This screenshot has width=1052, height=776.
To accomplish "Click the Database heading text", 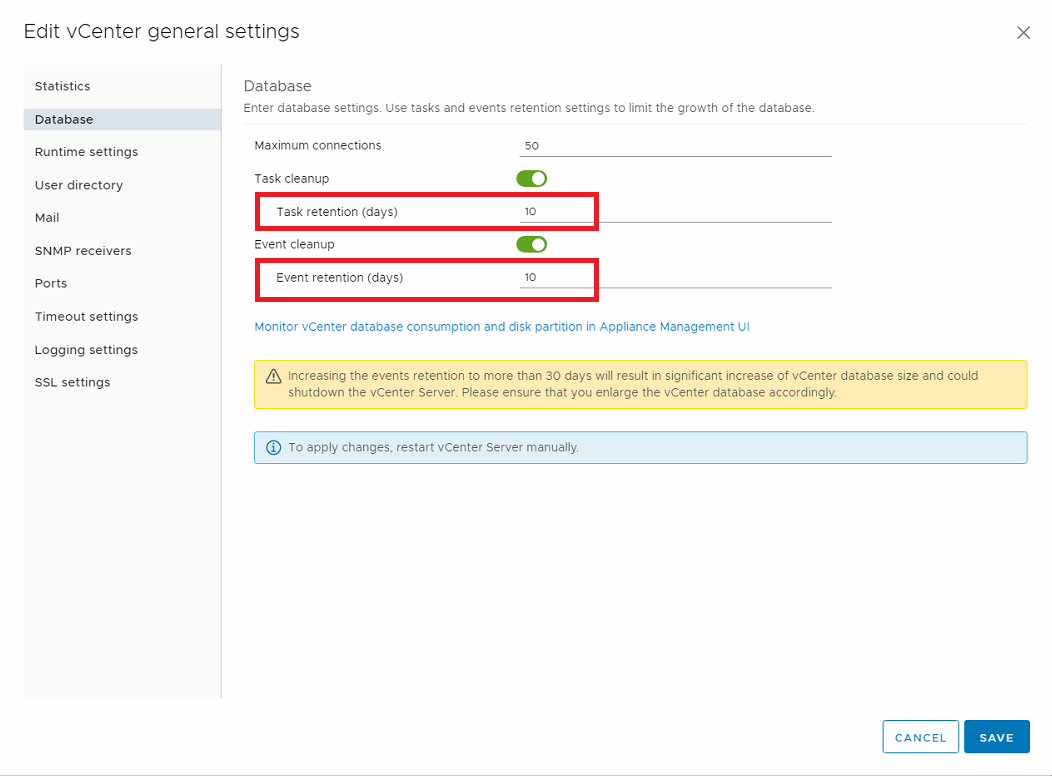I will click(x=278, y=86).
